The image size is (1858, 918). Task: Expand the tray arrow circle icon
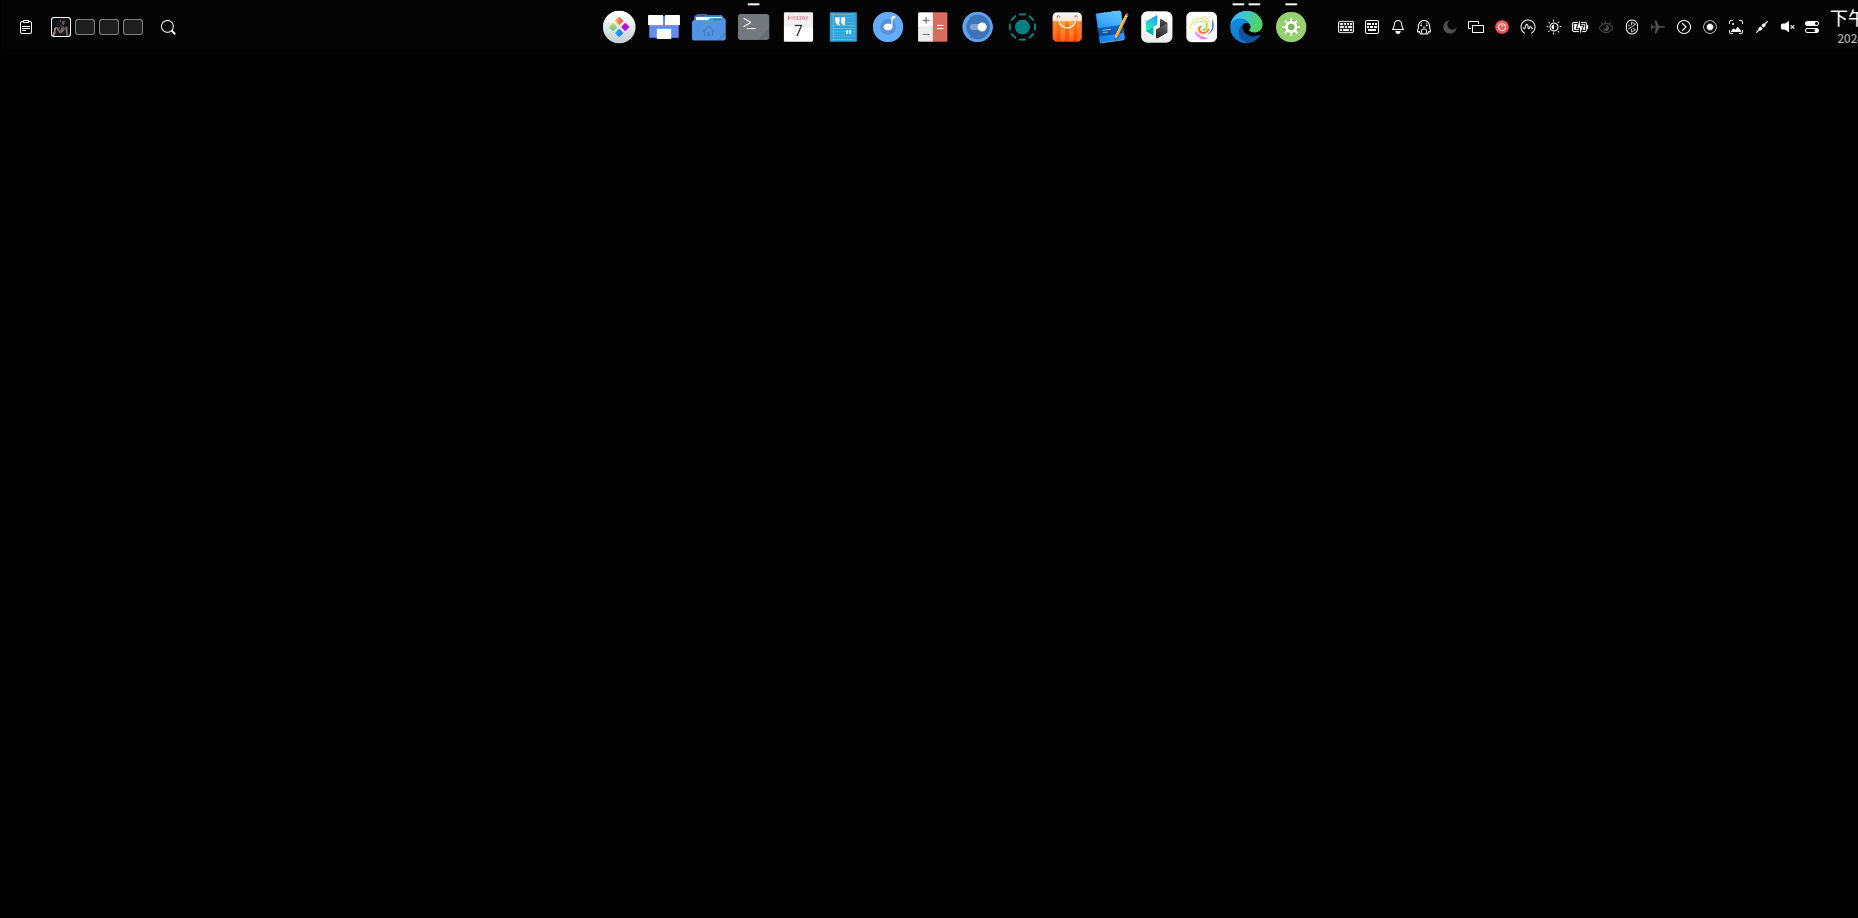coord(1684,27)
